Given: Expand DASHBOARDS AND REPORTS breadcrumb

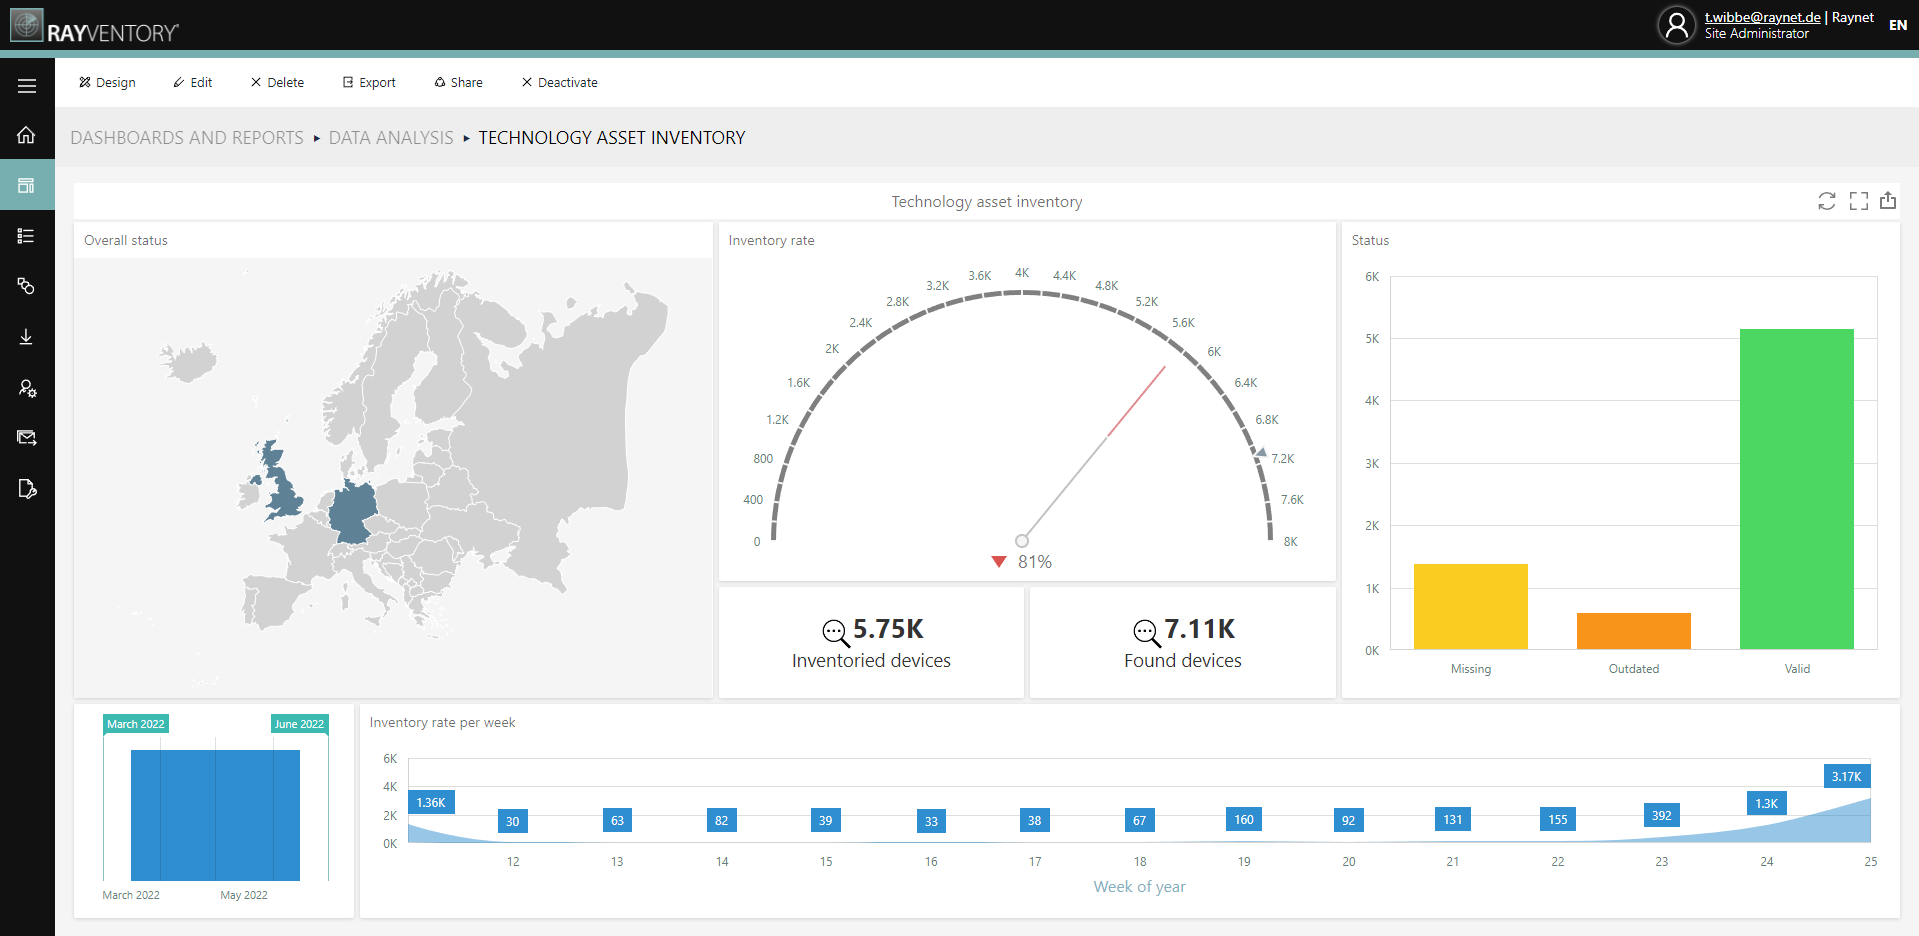Looking at the screenshot, I should (x=186, y=137).
